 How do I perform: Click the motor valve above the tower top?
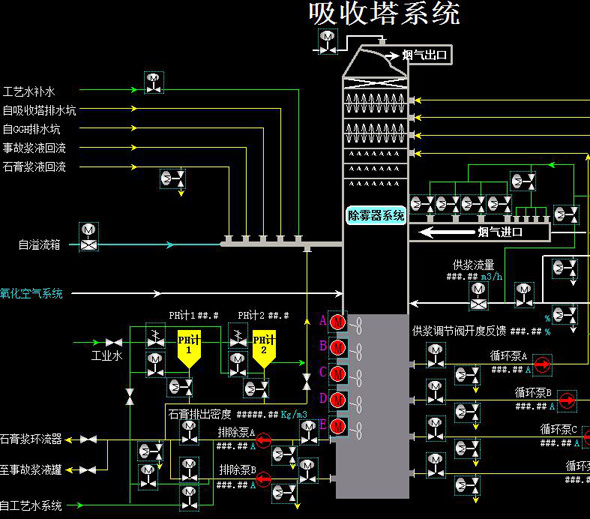coord(328,43)
